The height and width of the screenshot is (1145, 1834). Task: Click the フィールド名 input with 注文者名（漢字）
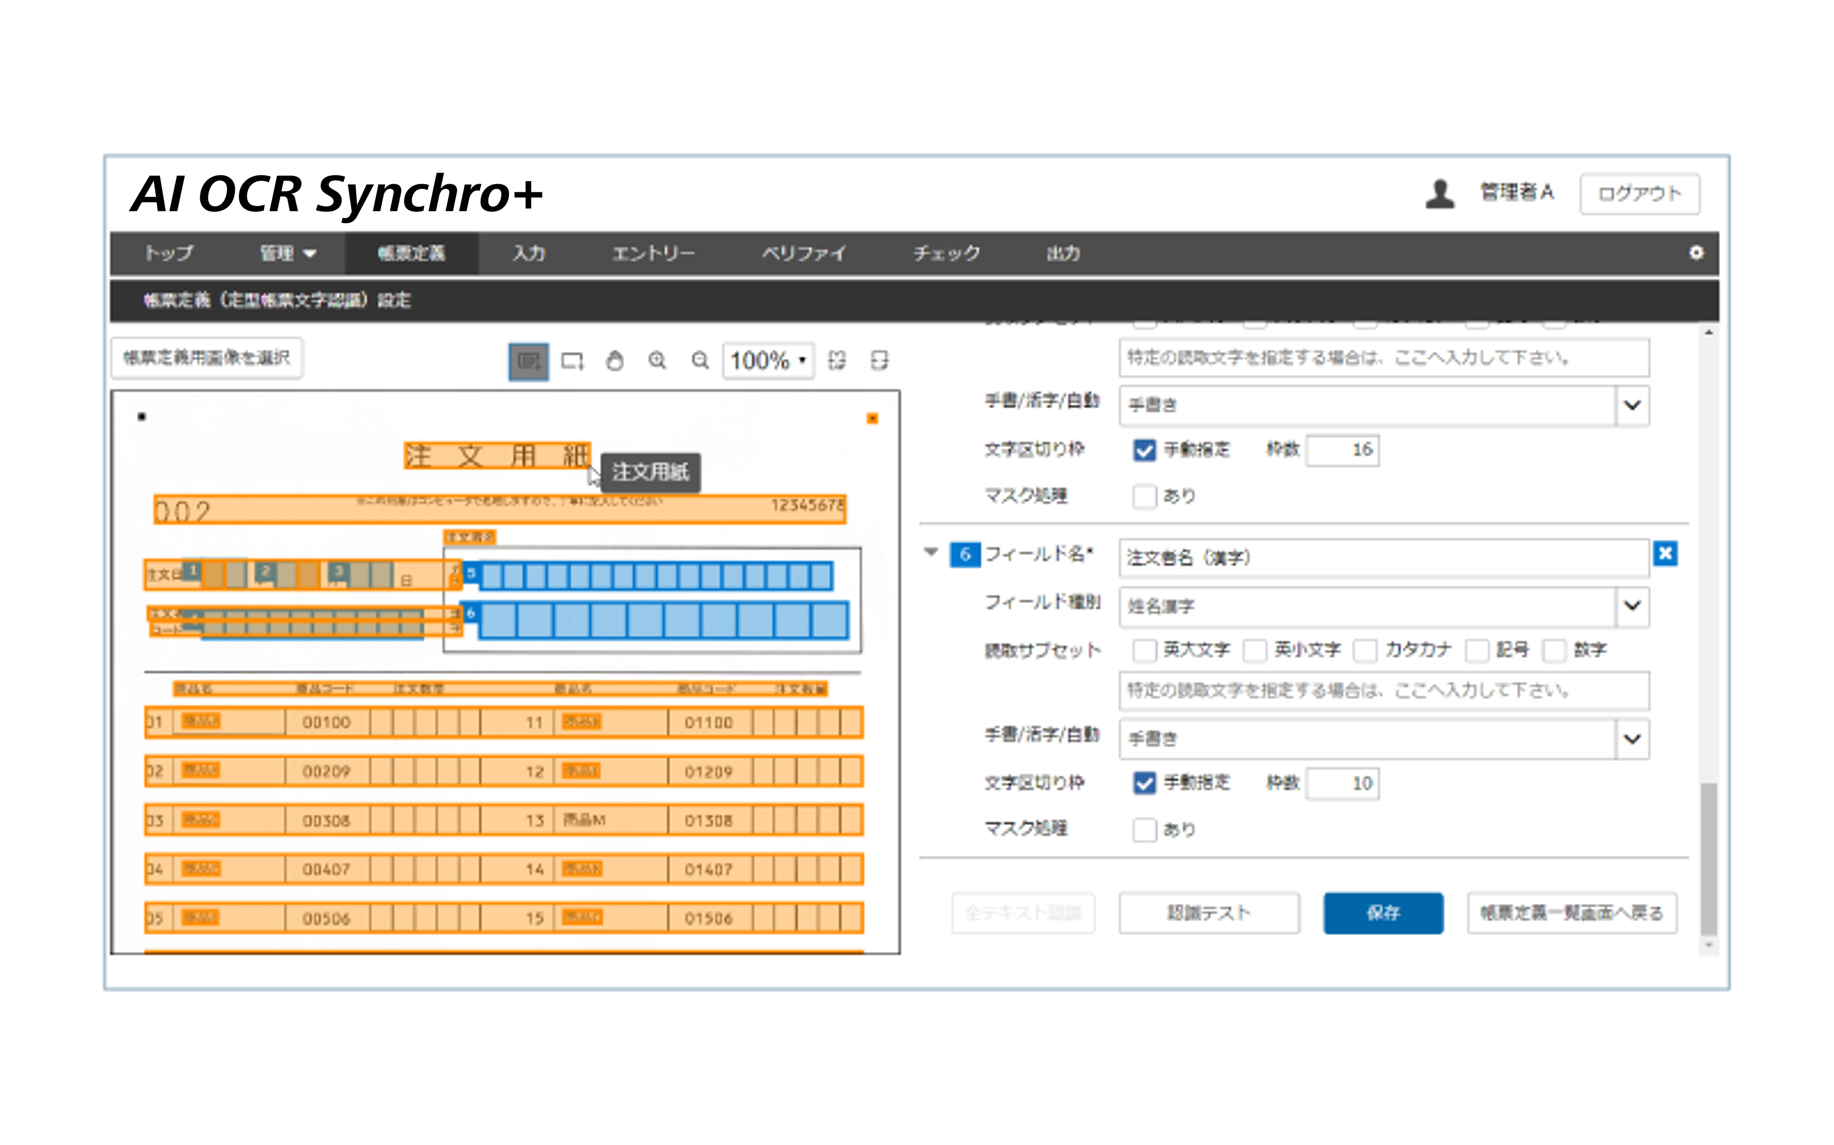click(x=1384, y=558)
